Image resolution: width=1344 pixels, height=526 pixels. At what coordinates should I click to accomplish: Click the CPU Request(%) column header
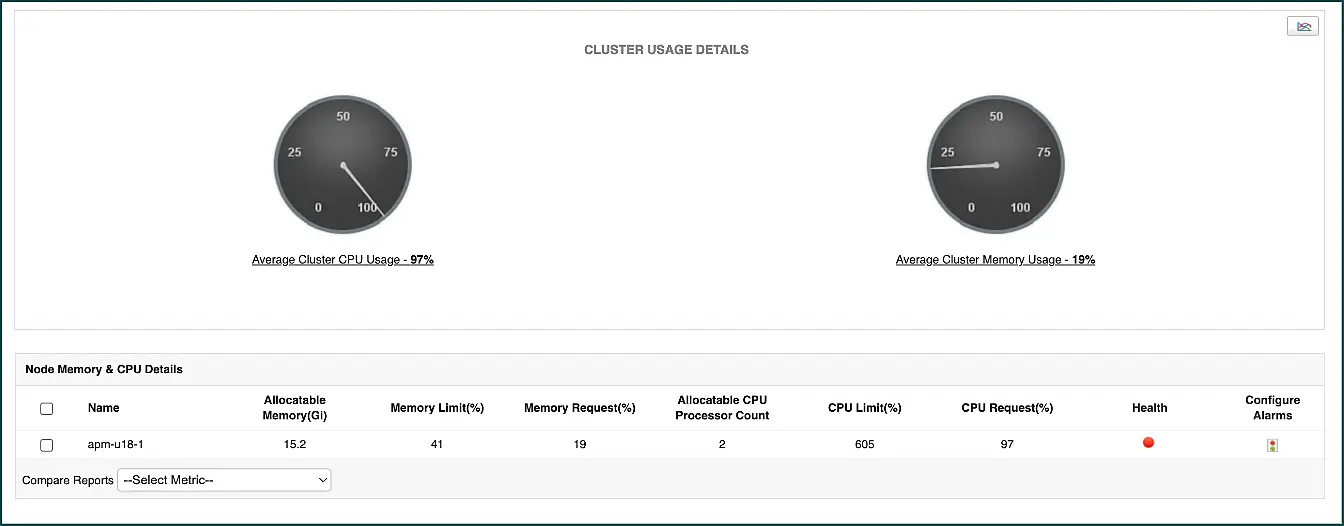pos(1007,408)
